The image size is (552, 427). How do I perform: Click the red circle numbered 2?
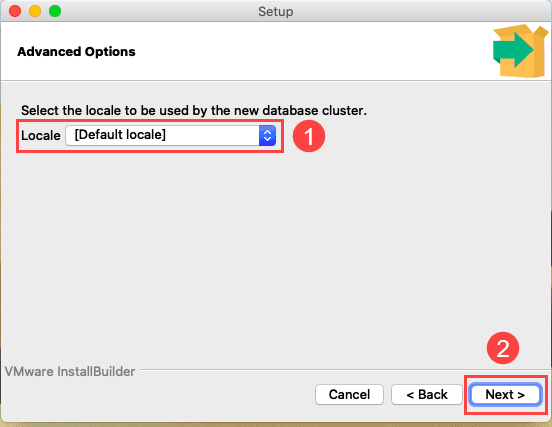coord(503,348)
